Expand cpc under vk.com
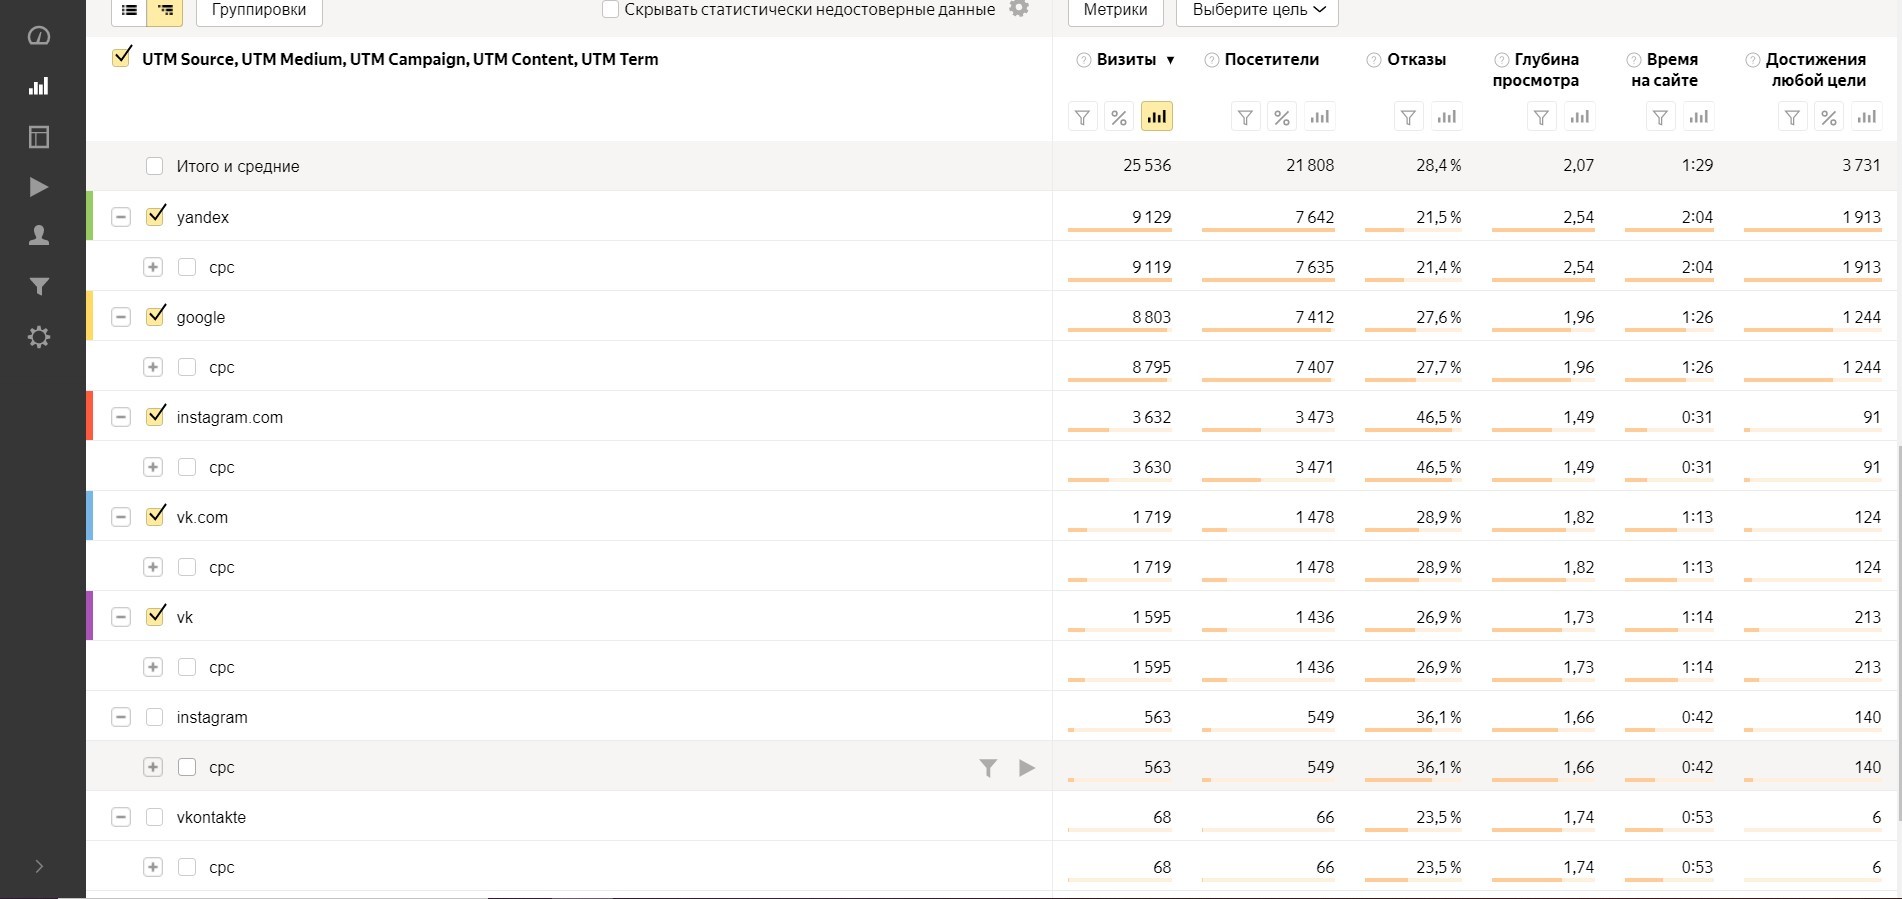1902x899 pixels. [153, 567]
